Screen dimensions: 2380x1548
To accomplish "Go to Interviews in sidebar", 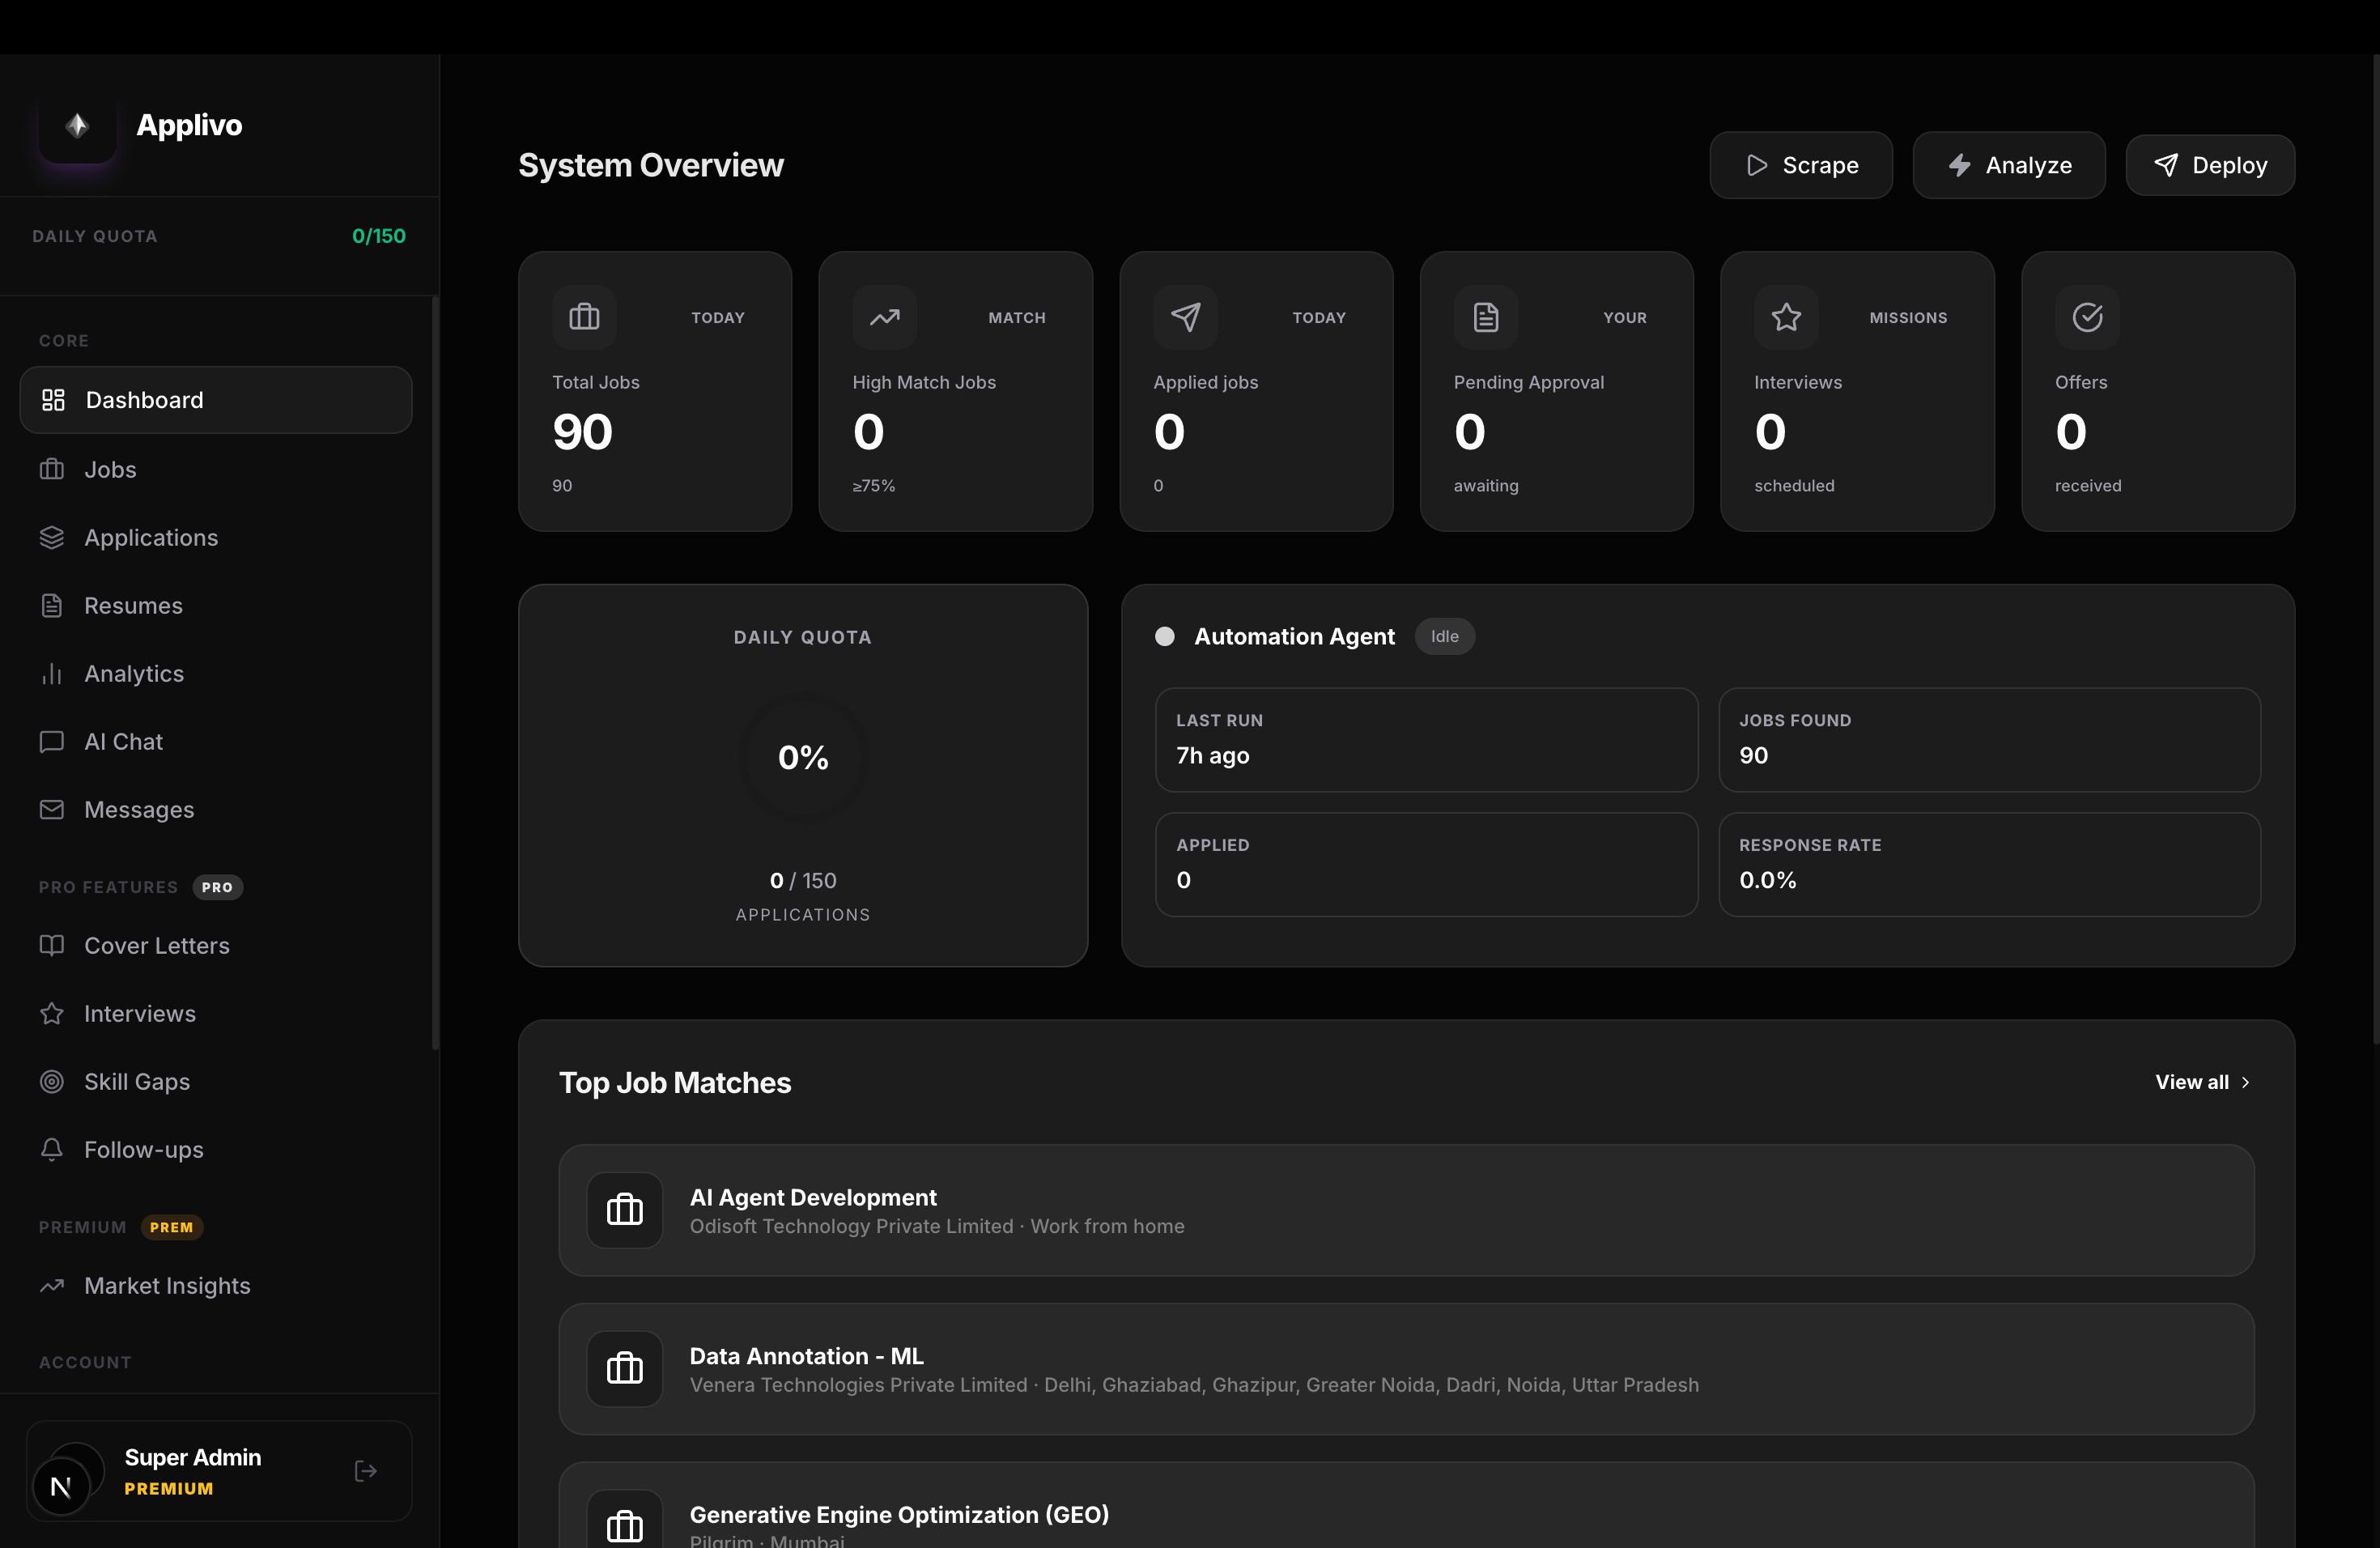I will click(216, 1013).
